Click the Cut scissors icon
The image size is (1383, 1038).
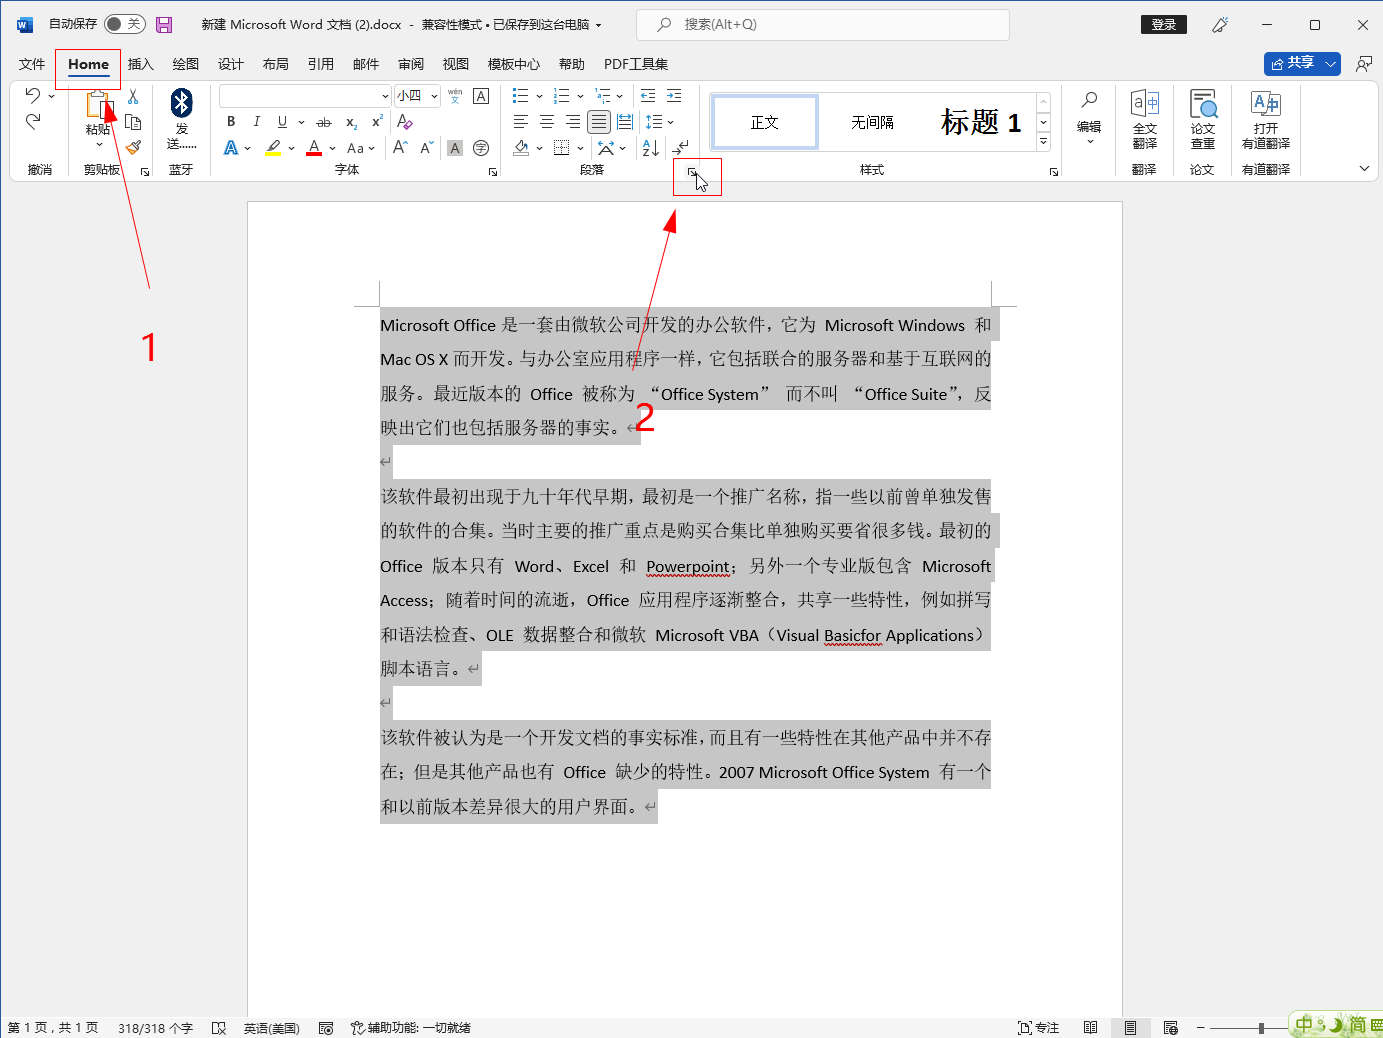tap(133, 97)
